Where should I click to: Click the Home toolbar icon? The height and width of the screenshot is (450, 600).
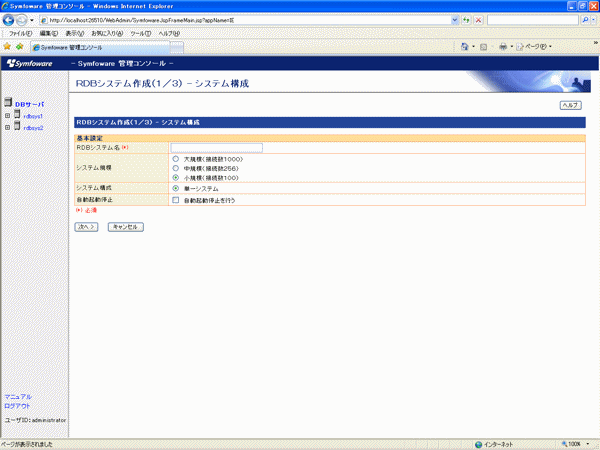(465, 47)
